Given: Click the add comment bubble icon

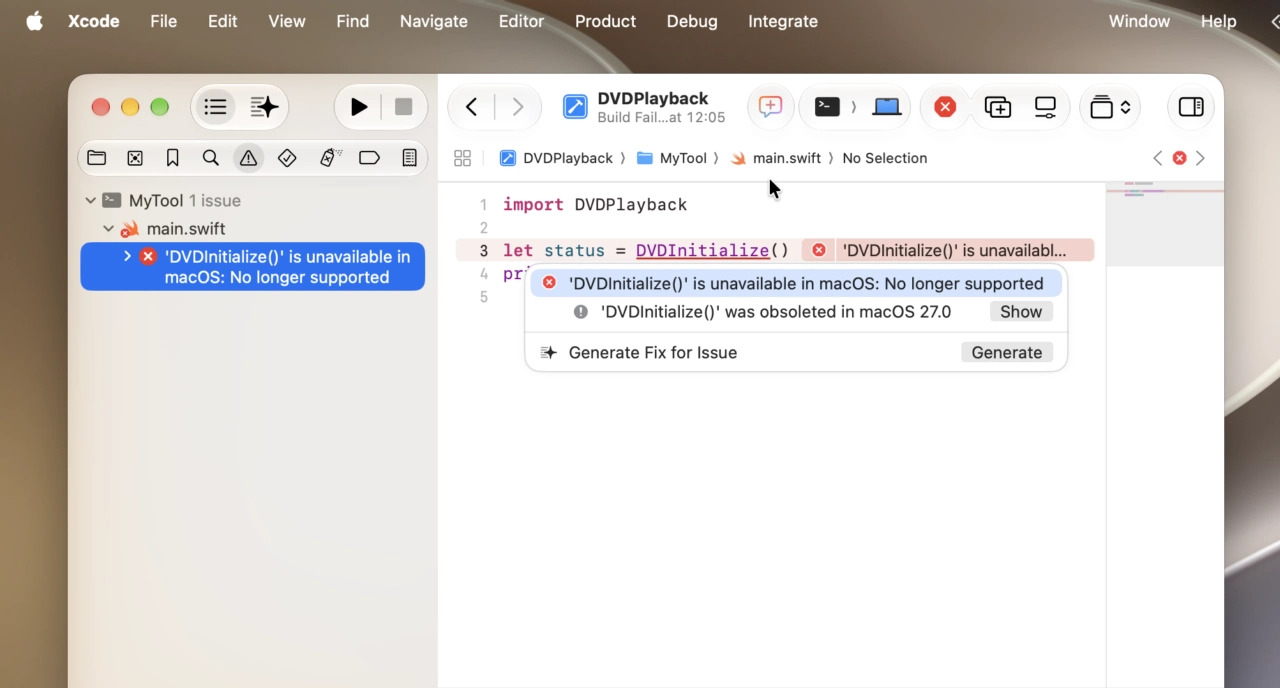Looking at the screenshot, I should 770,107.
